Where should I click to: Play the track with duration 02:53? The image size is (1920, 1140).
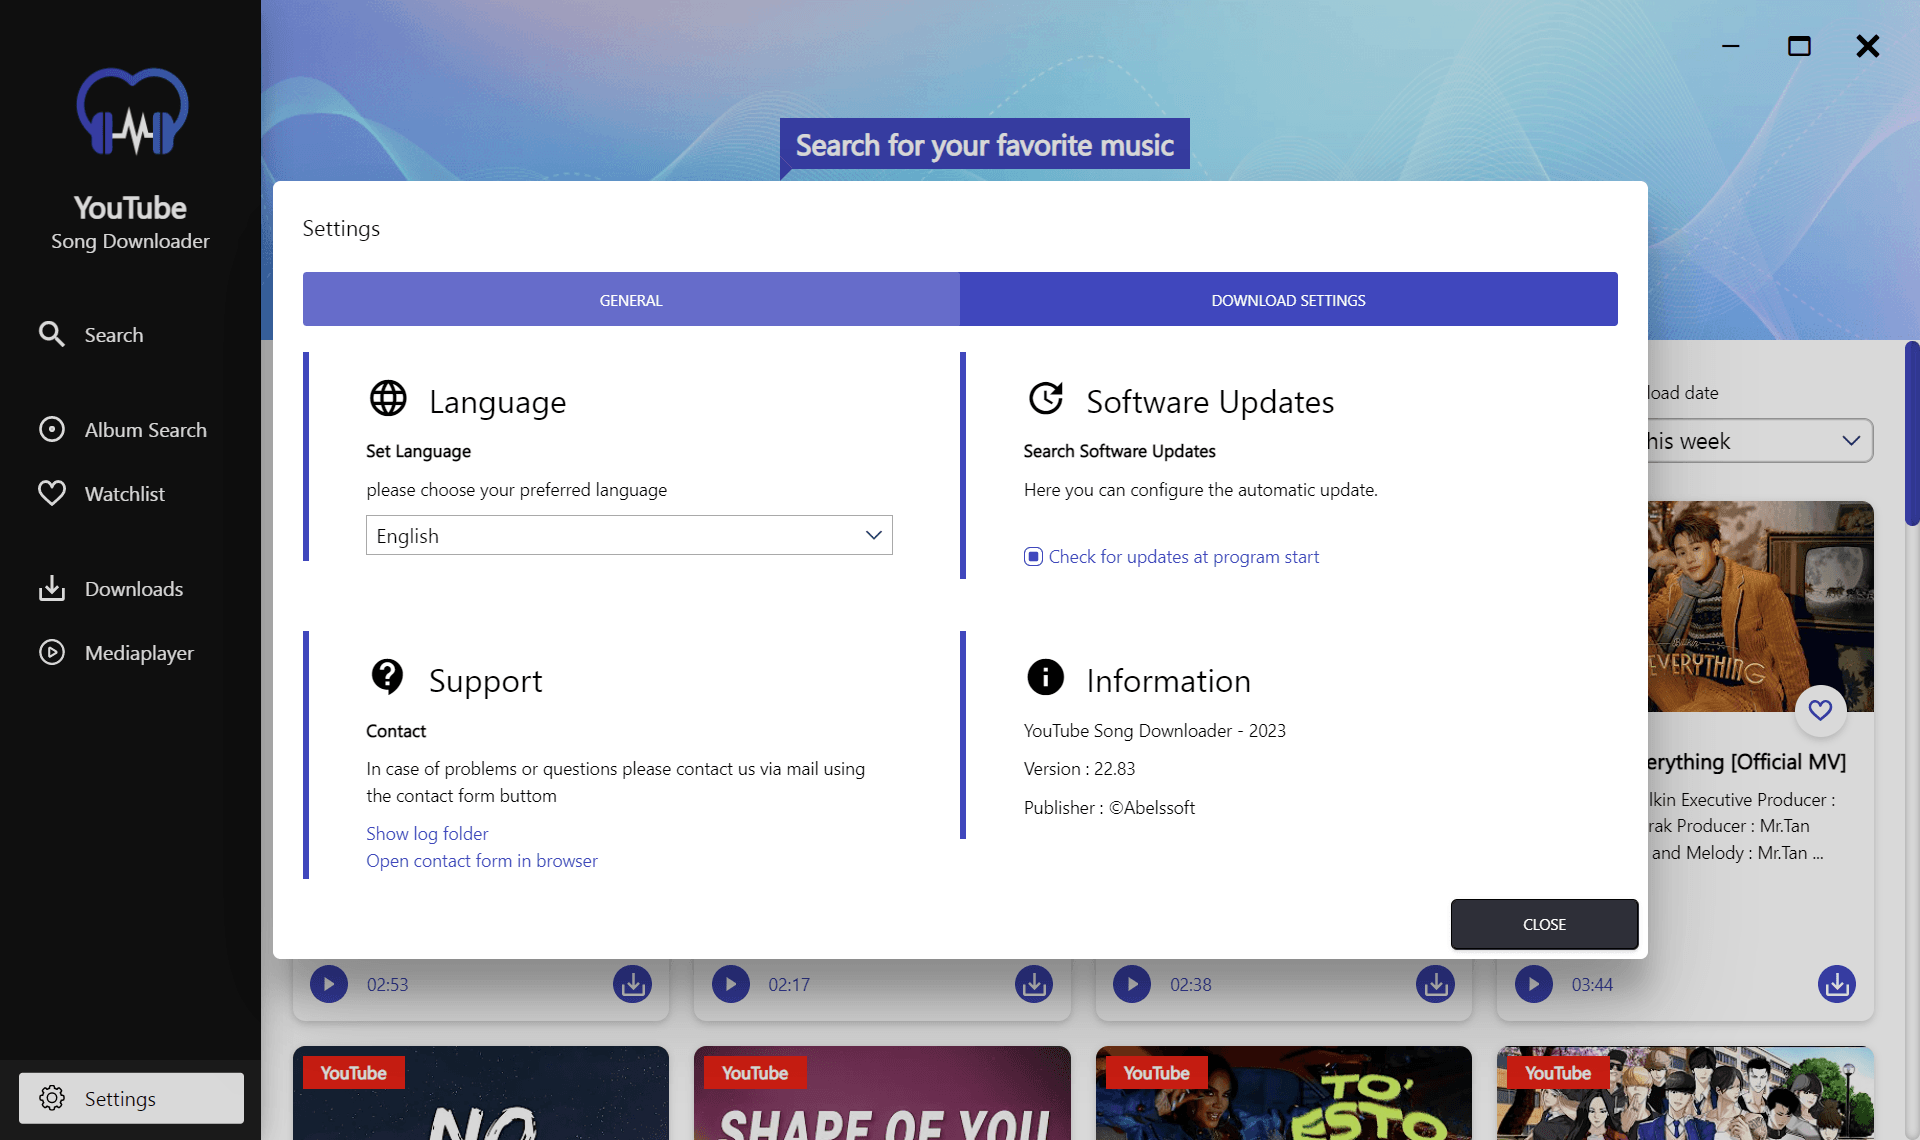[x=328, y=984]
